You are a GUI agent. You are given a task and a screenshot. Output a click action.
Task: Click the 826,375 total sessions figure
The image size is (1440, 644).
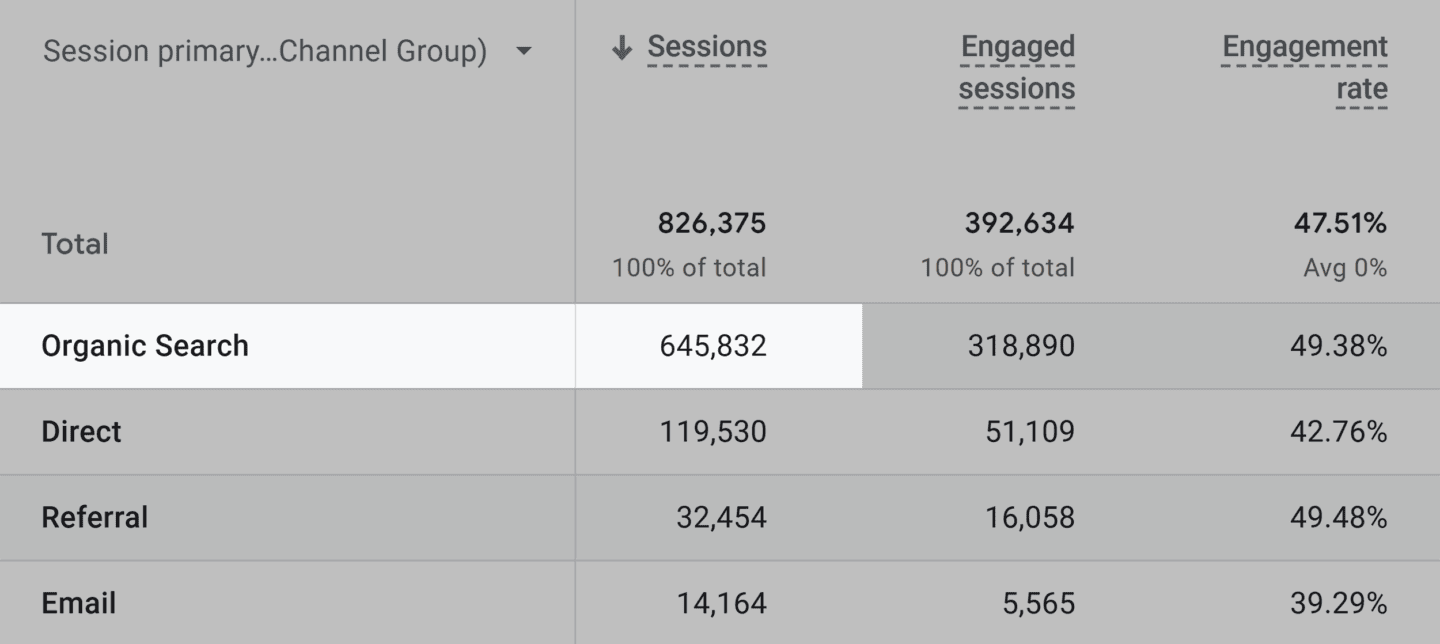[712, 223]
